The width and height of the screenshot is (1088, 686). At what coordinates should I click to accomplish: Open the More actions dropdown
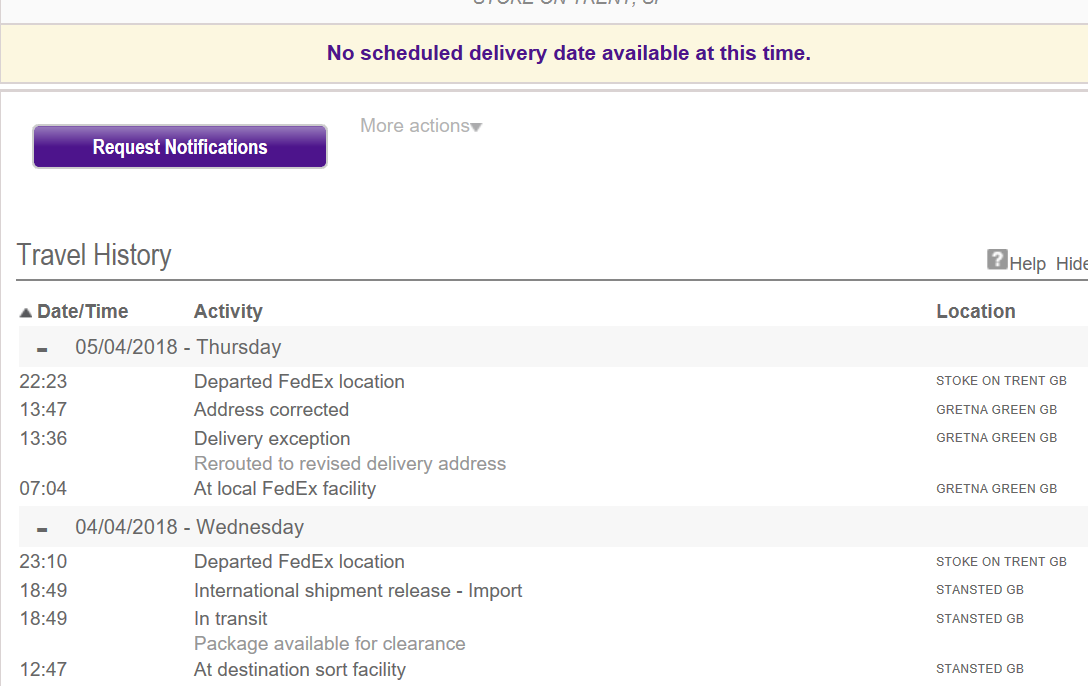[421, 126]
